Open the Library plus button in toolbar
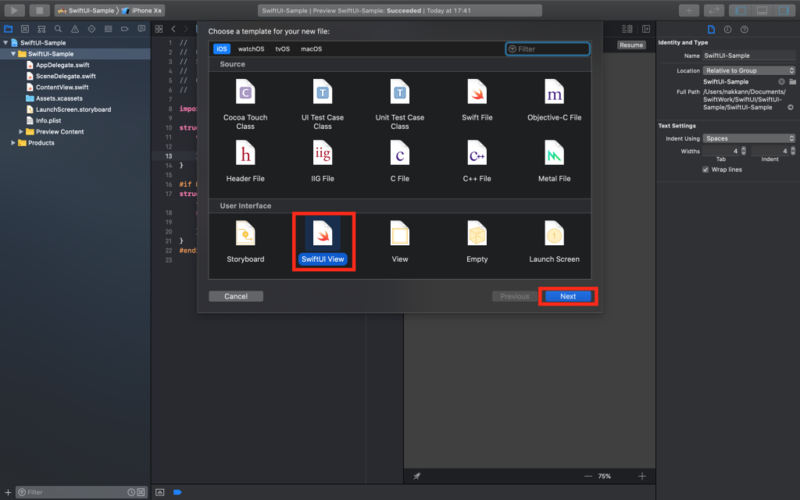The image size is (800, 500). tap(689, 10)
